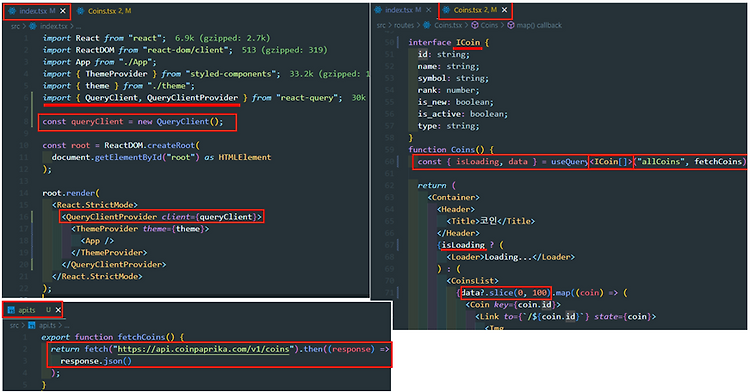
Task: Open the coinpaprika API URL link
Action: [203, 349]
